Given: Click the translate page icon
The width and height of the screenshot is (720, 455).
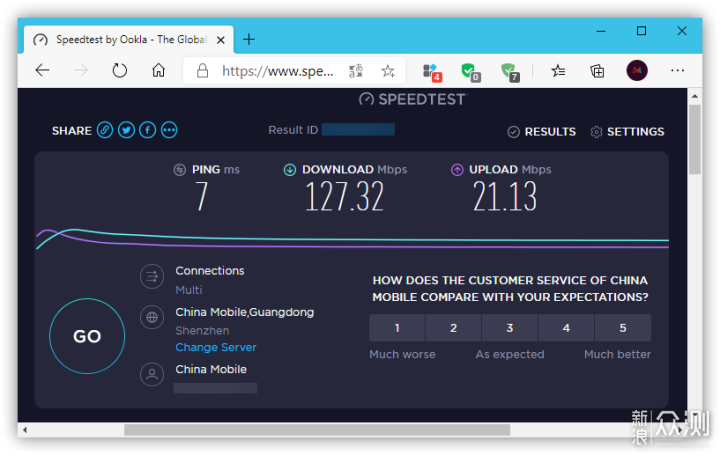Looking at the screenshot, I should click(x=356, y=71).
